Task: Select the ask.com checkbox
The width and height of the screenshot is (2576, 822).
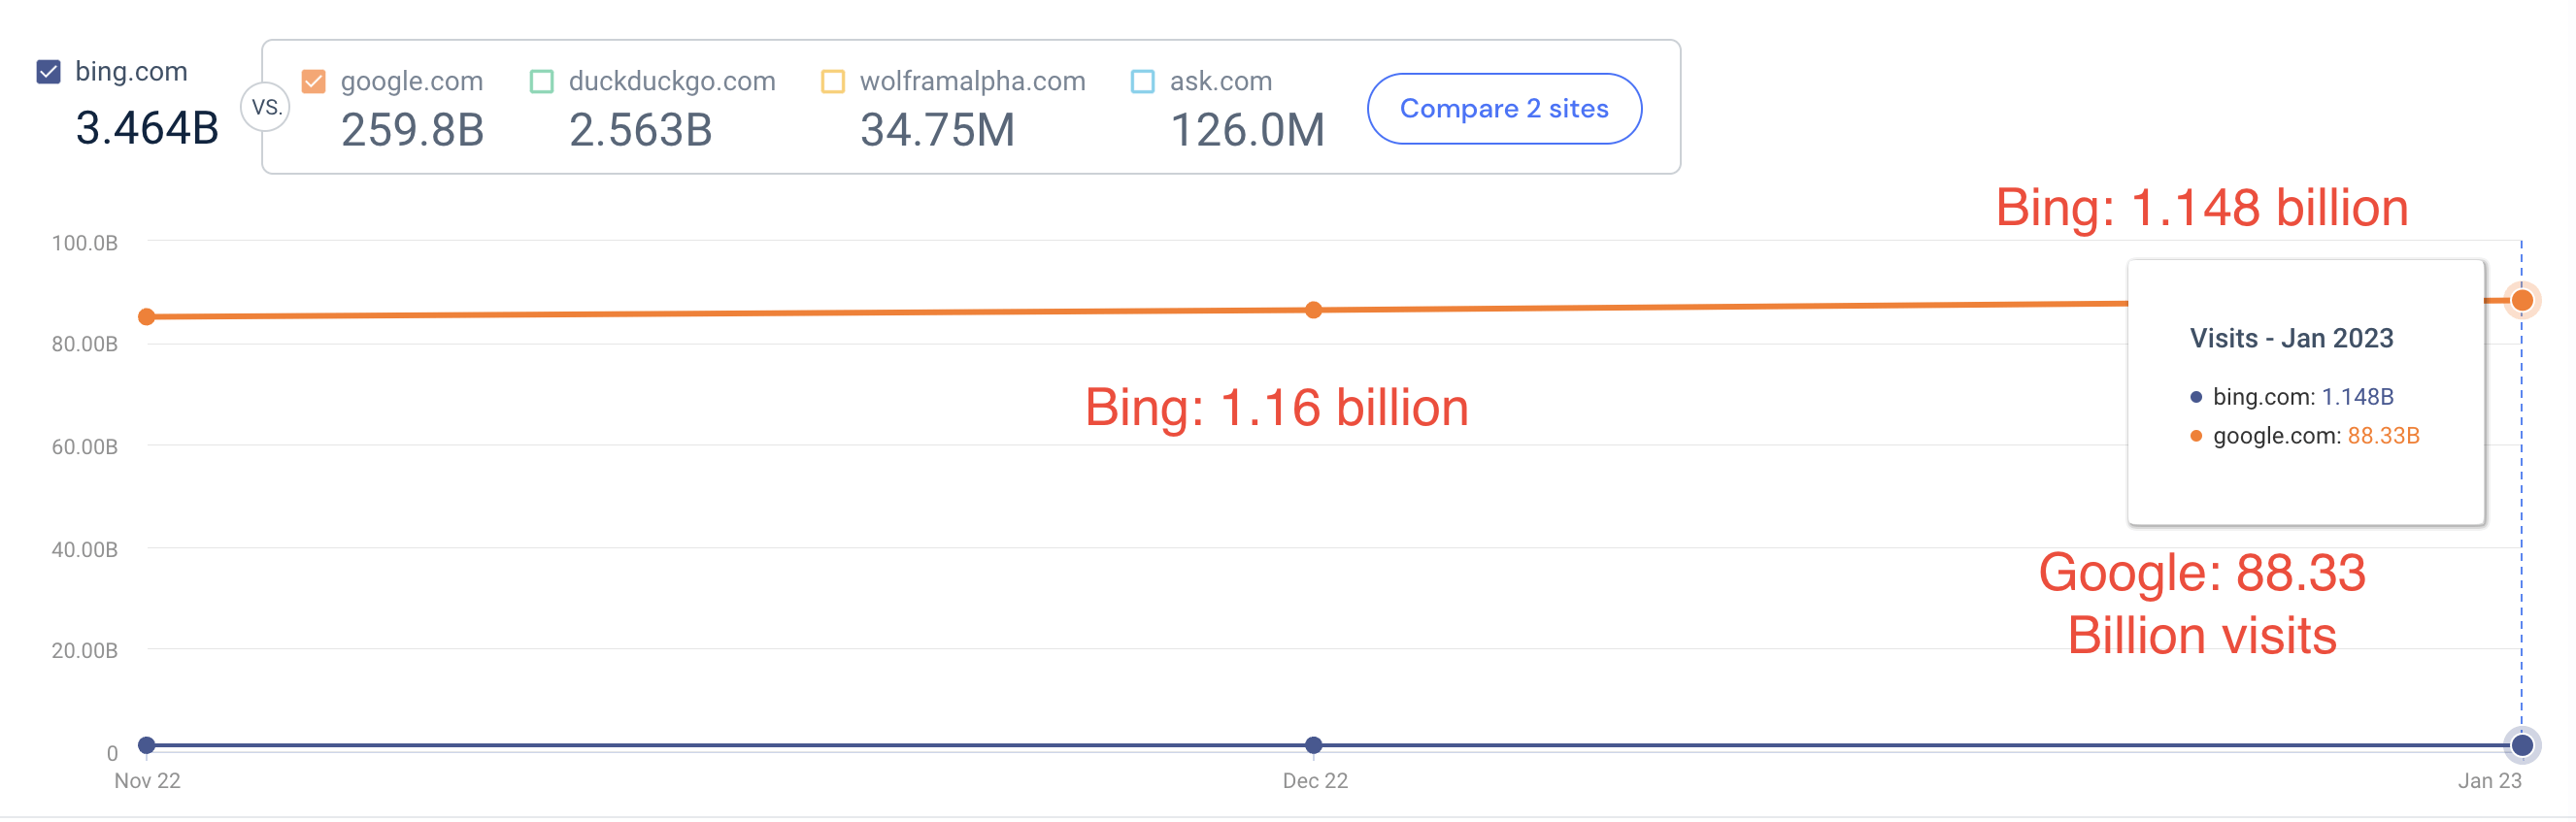Action: tap(1142, 82)
